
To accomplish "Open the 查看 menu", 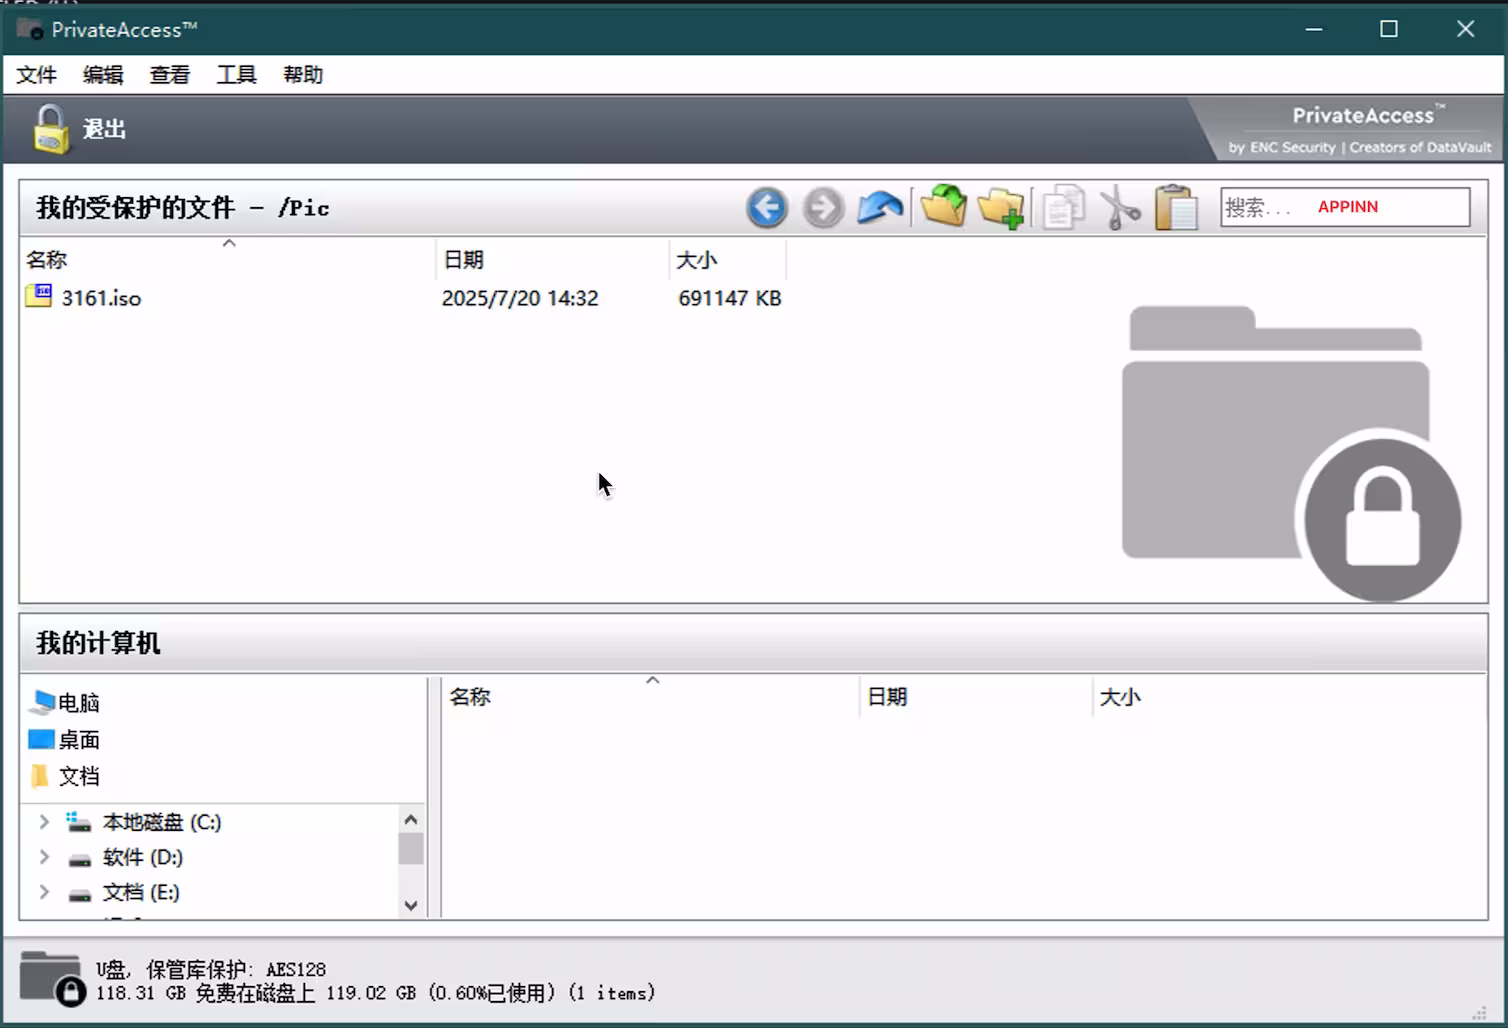I will click(170, 75).
